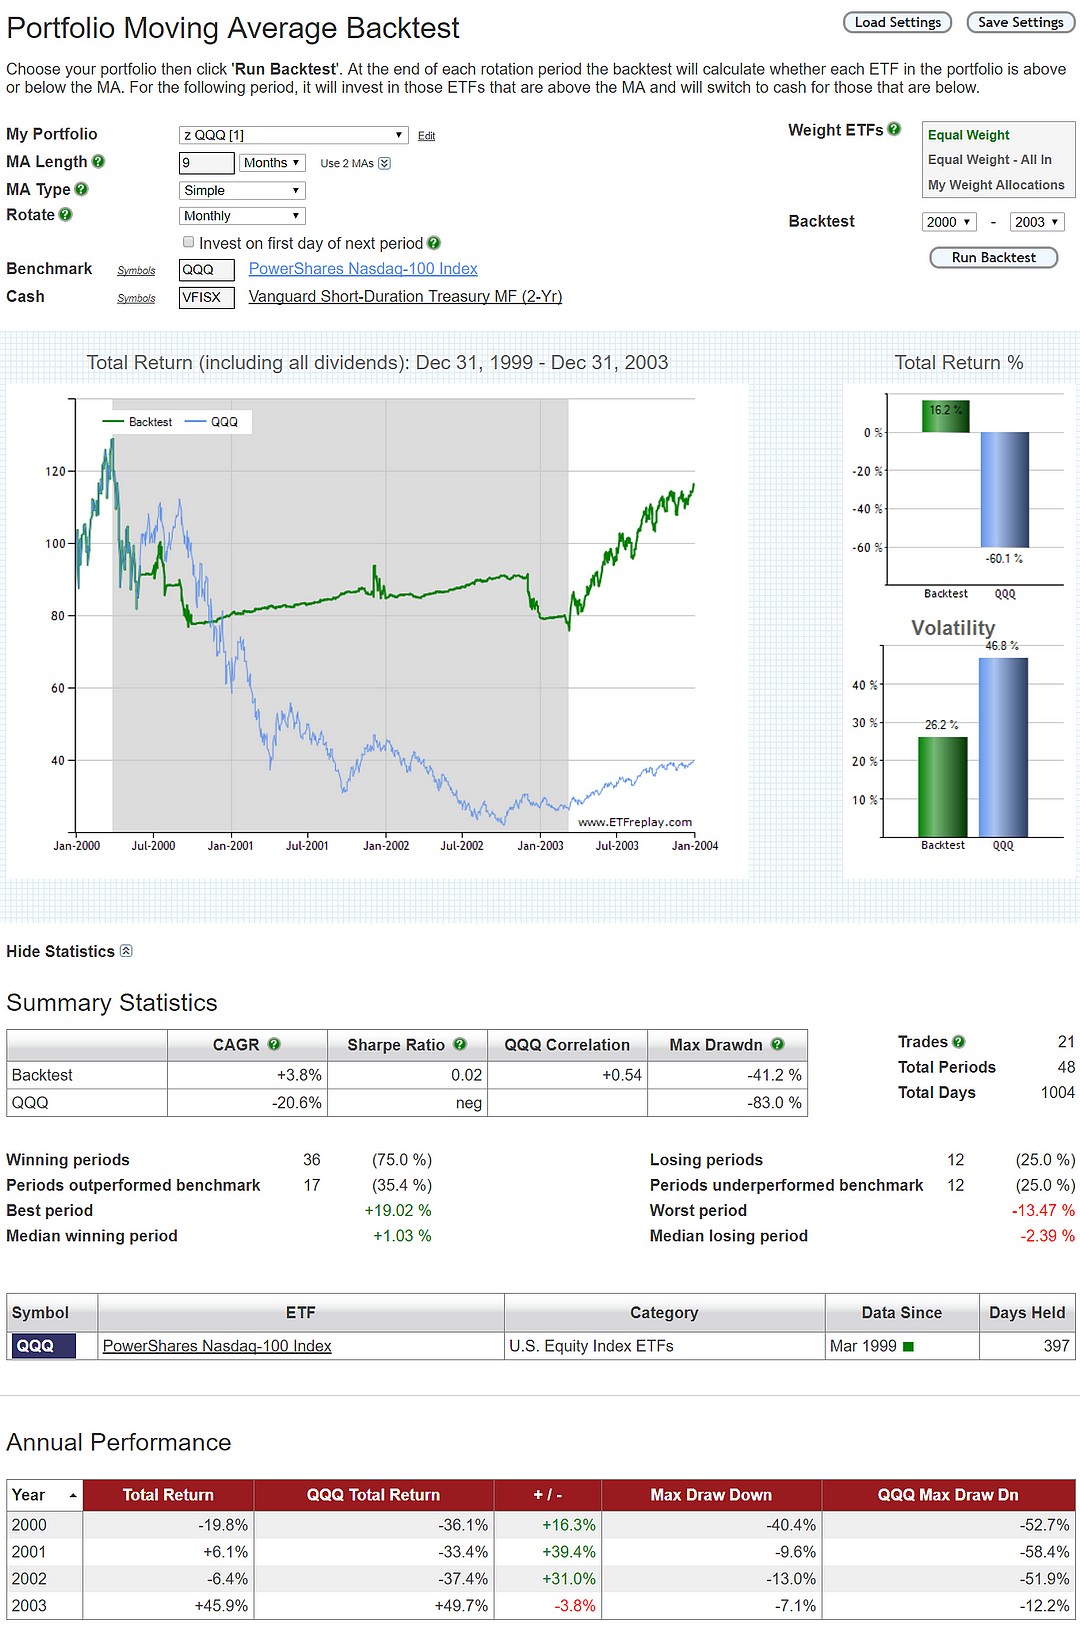
Task: Sort by the Max Draw Down column header
Action: coord(711,1495)
